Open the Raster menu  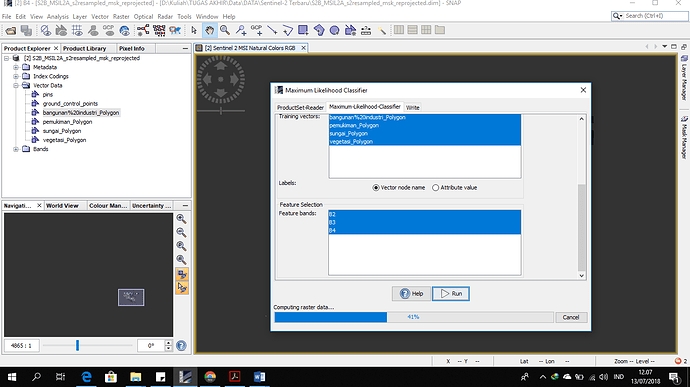[x=121, y=17]
